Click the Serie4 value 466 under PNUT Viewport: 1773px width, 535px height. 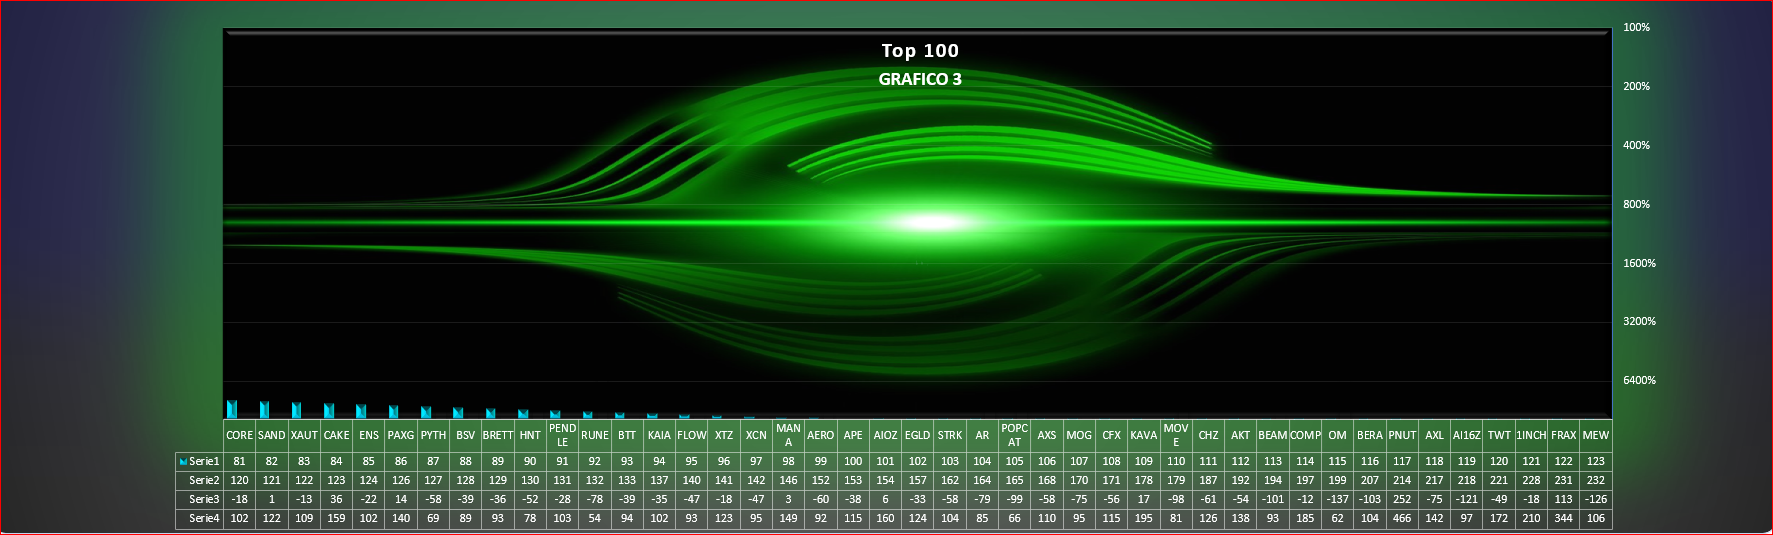[1402, 519]
